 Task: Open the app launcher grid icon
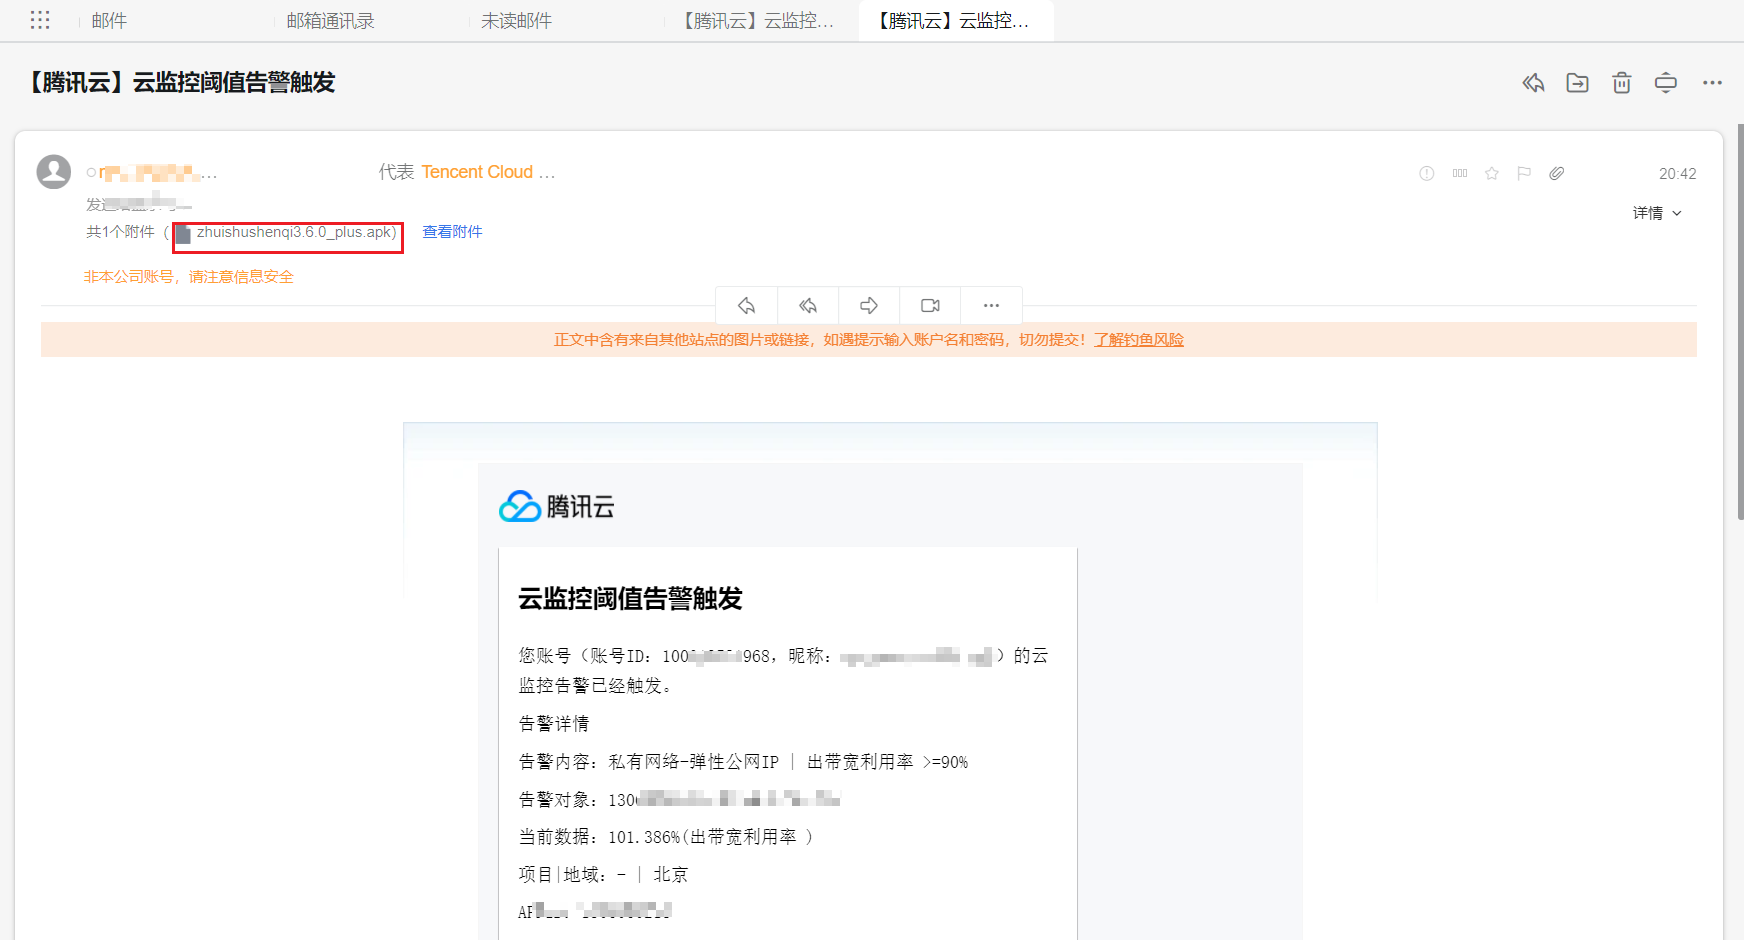[x=40, y=20]
